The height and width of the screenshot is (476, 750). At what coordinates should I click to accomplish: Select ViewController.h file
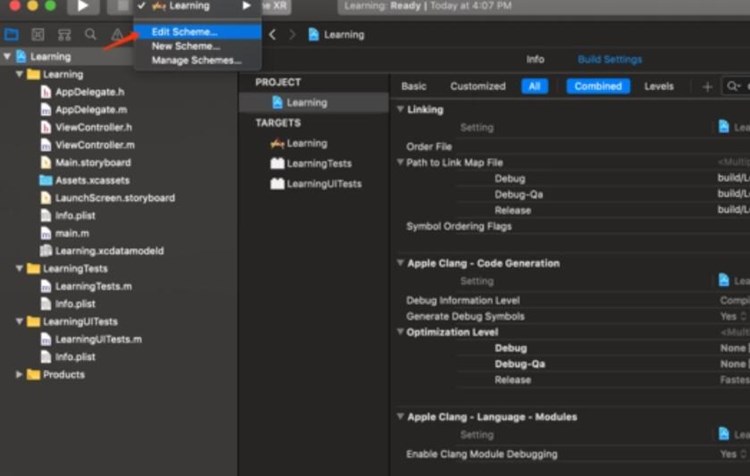tap(93, 127)
